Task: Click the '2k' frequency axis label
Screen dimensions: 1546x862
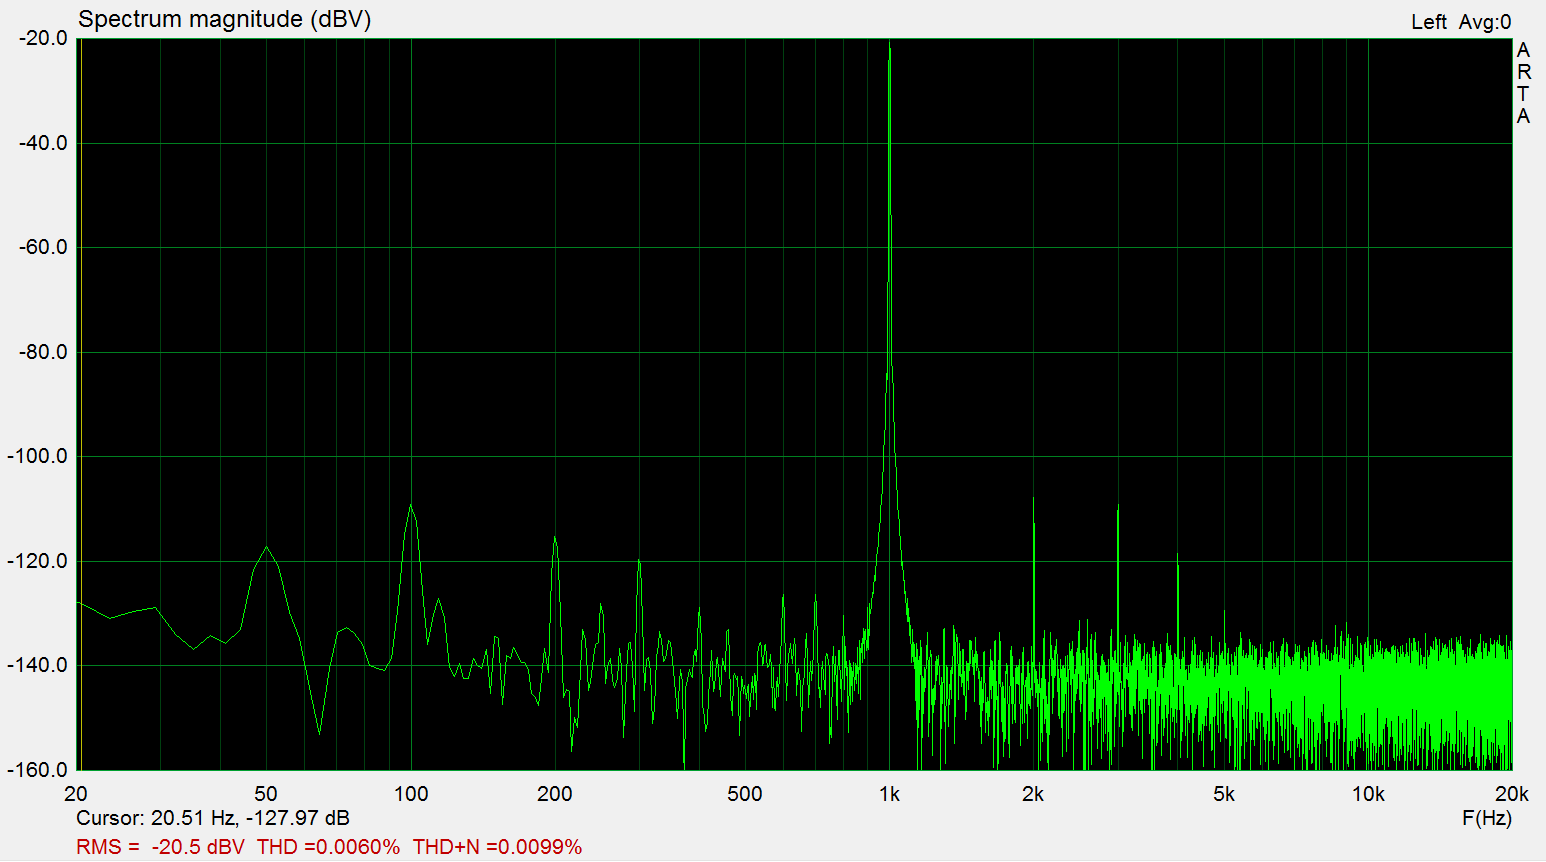Action: coord(1033,794)
